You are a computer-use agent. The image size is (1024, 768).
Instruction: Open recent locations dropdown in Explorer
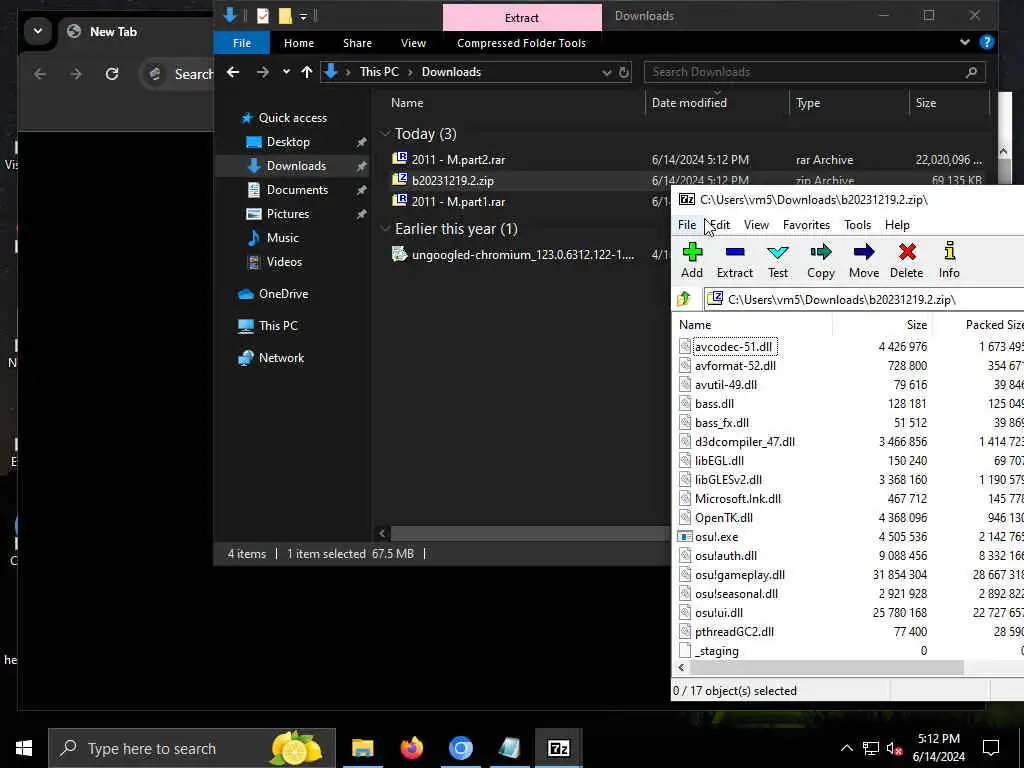[x=286, y=72]
